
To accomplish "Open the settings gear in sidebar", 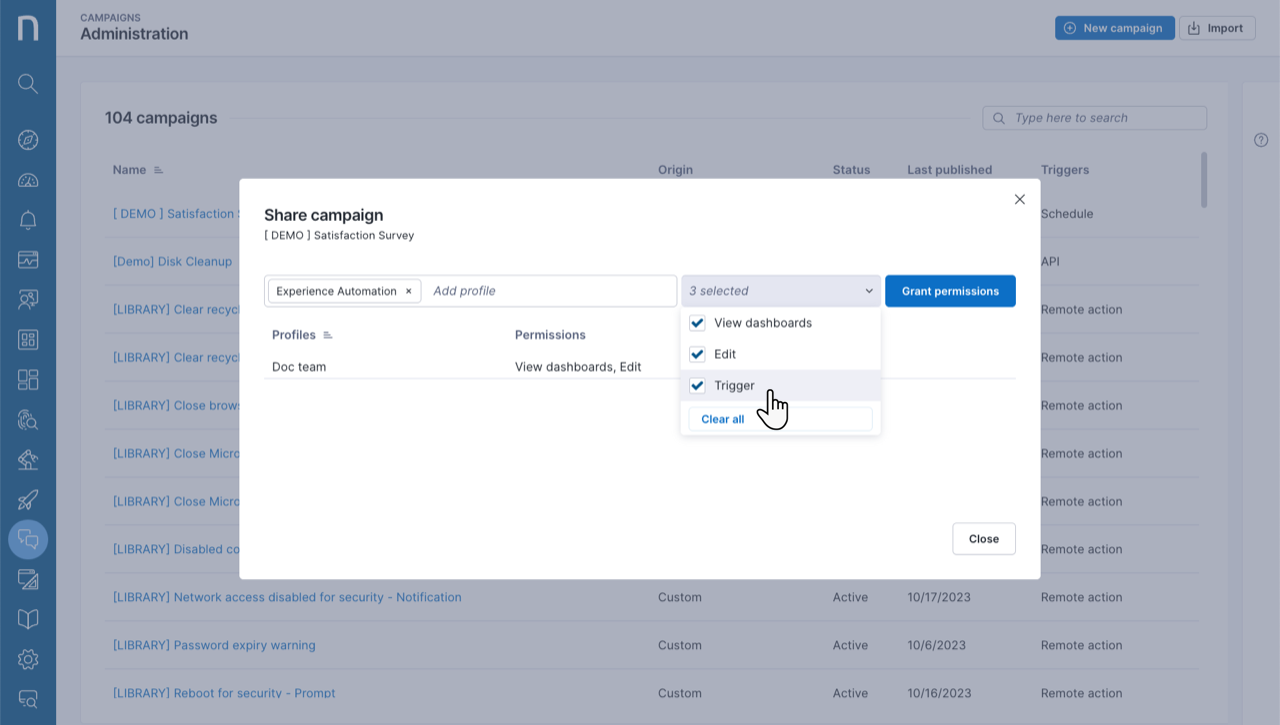I will tap(28, 659).
